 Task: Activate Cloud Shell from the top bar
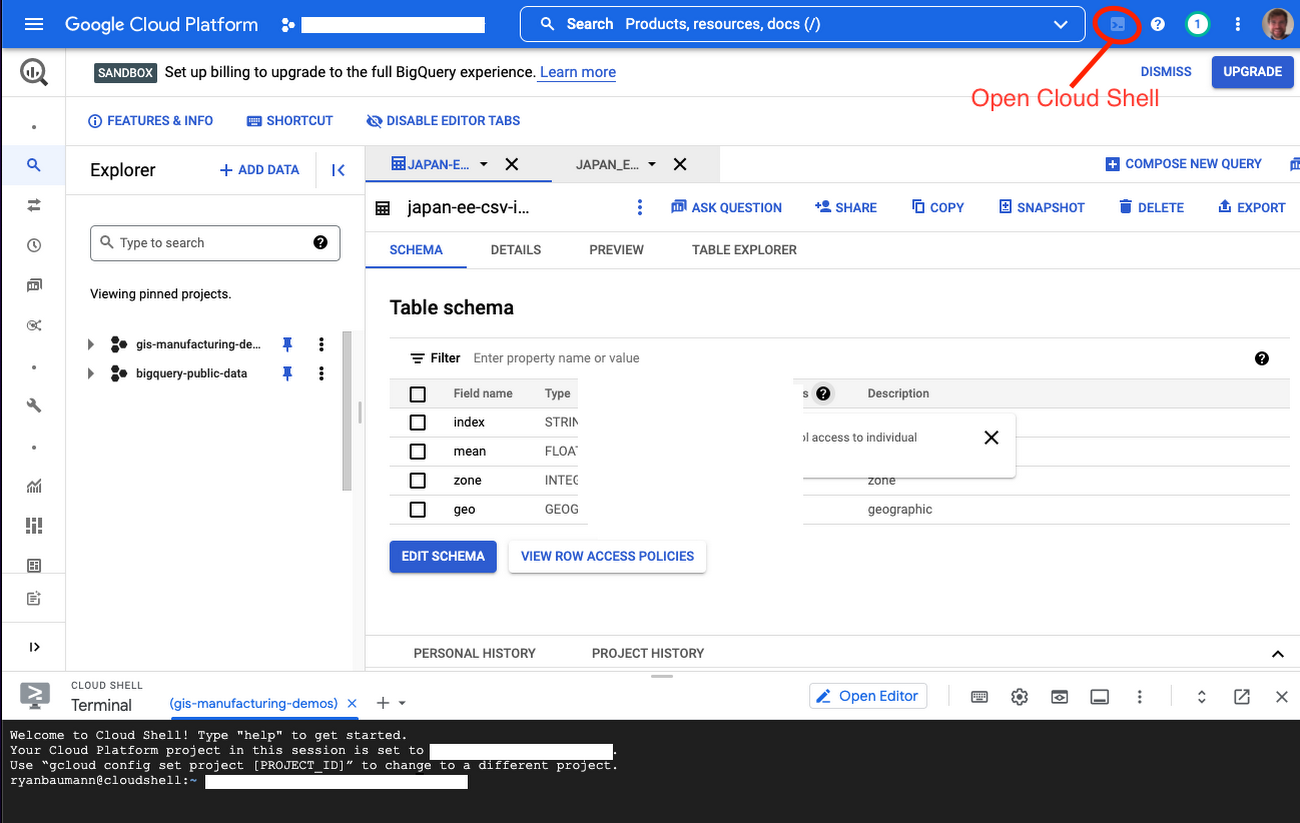1118,24
